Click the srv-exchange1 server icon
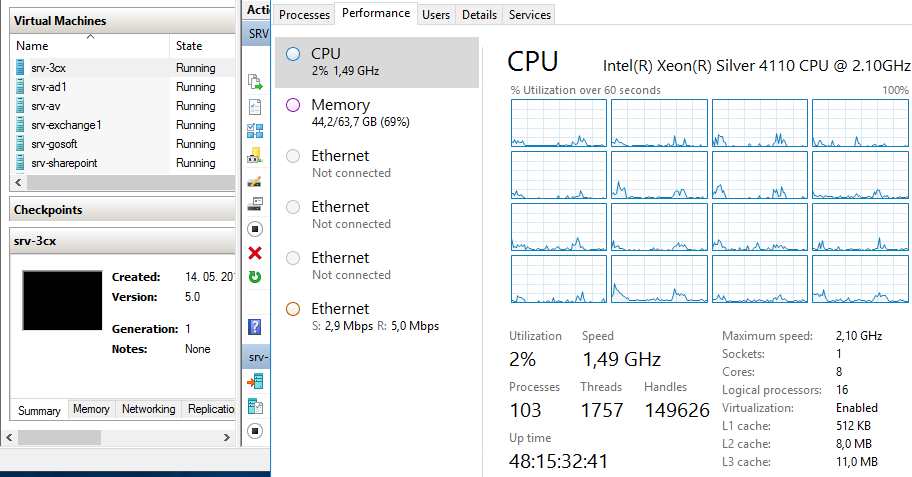The width and height of the screenshot is (912, 477). coord(20,124)
